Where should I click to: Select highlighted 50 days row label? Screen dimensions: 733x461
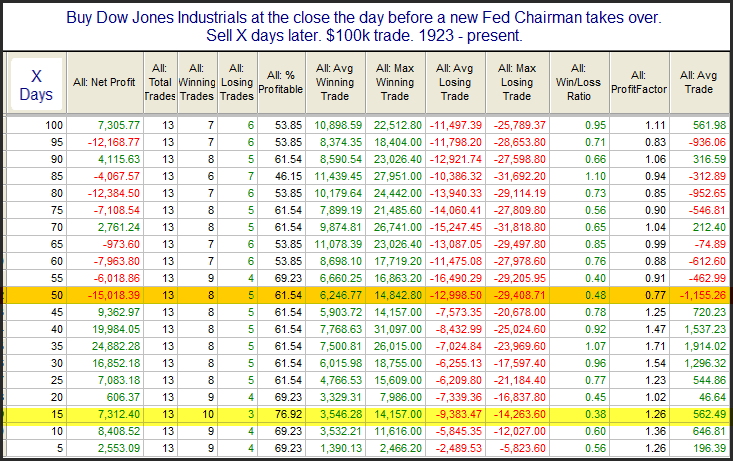click(57, 295)
